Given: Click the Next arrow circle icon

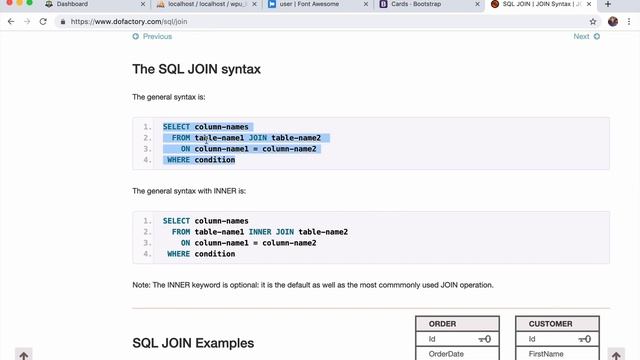Looking at the screenshot, I should tap(597, 36).
